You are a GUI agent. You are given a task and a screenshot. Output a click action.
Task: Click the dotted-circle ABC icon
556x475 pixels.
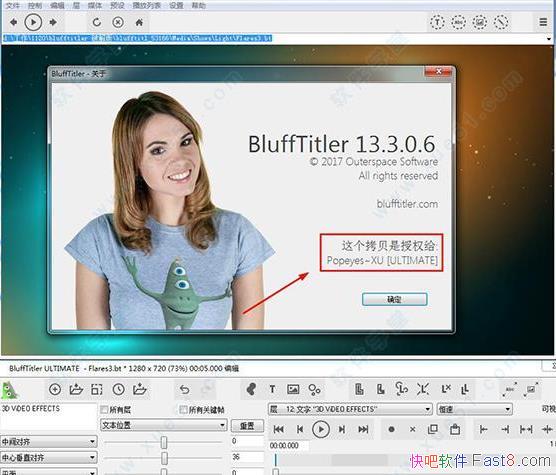458,22
